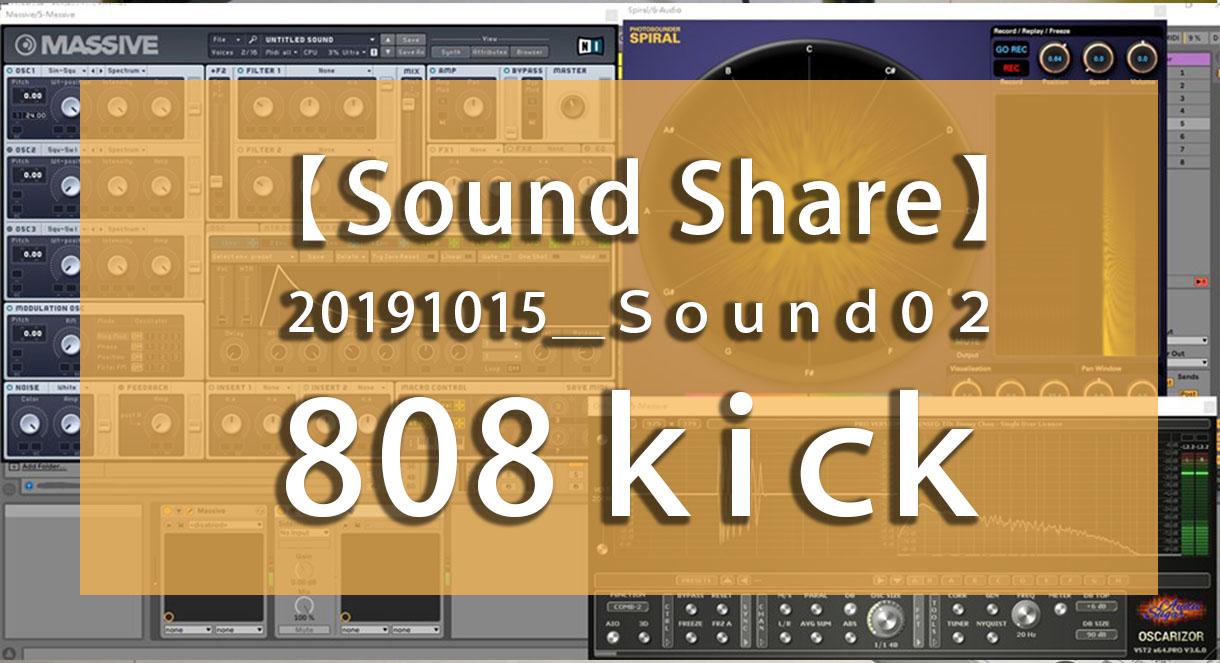Click the DB TOP +6 dB field

pyautogui.click(x=1096, y=607)
